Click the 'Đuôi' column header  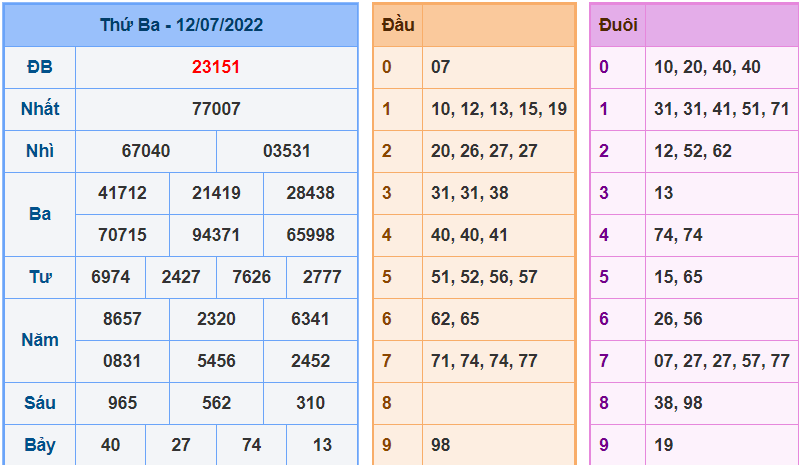pos(618,25)
